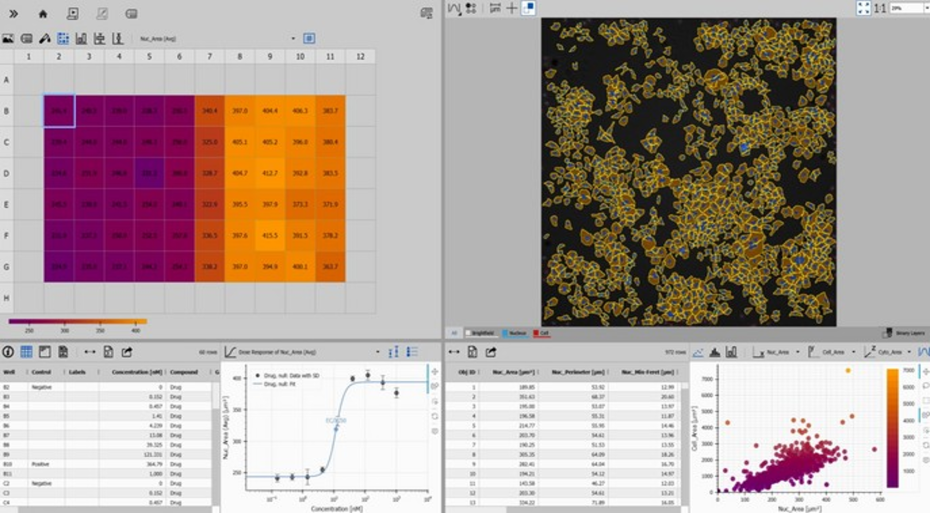Open the layout settings icon at top right of plate panel

(x=426, y=13)
